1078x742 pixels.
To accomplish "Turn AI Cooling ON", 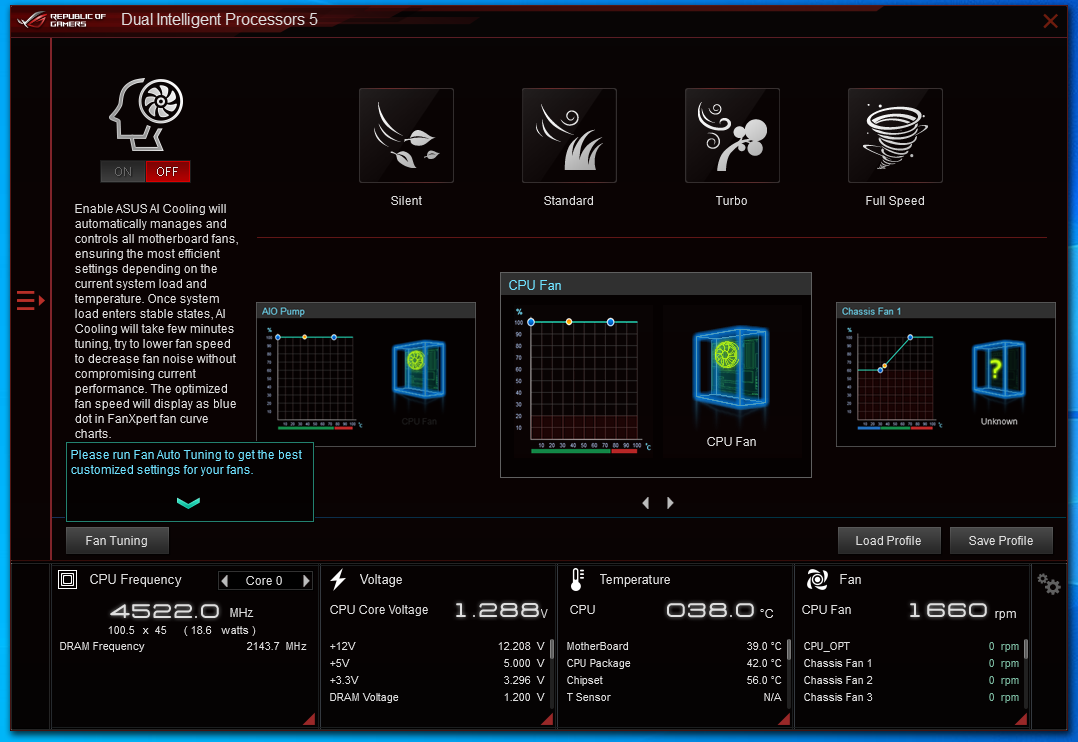I will (x=123, y=171).
